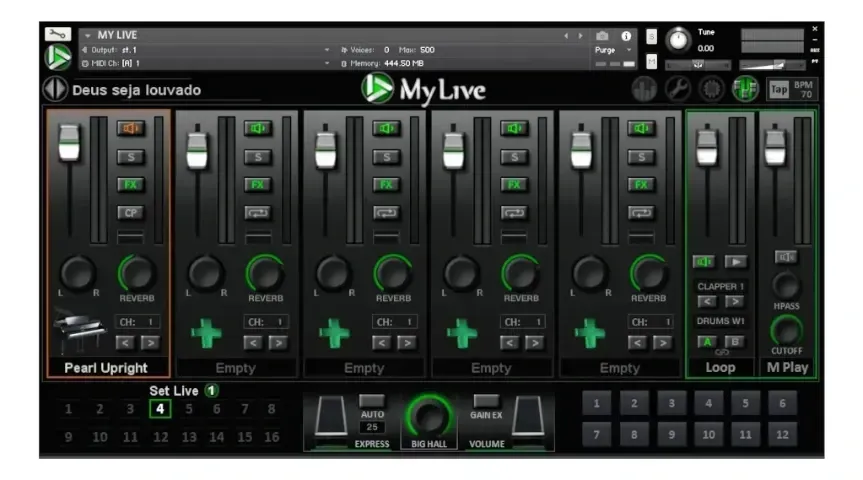
Task: Toggle FX on third channel
Action: coord(386,185)
